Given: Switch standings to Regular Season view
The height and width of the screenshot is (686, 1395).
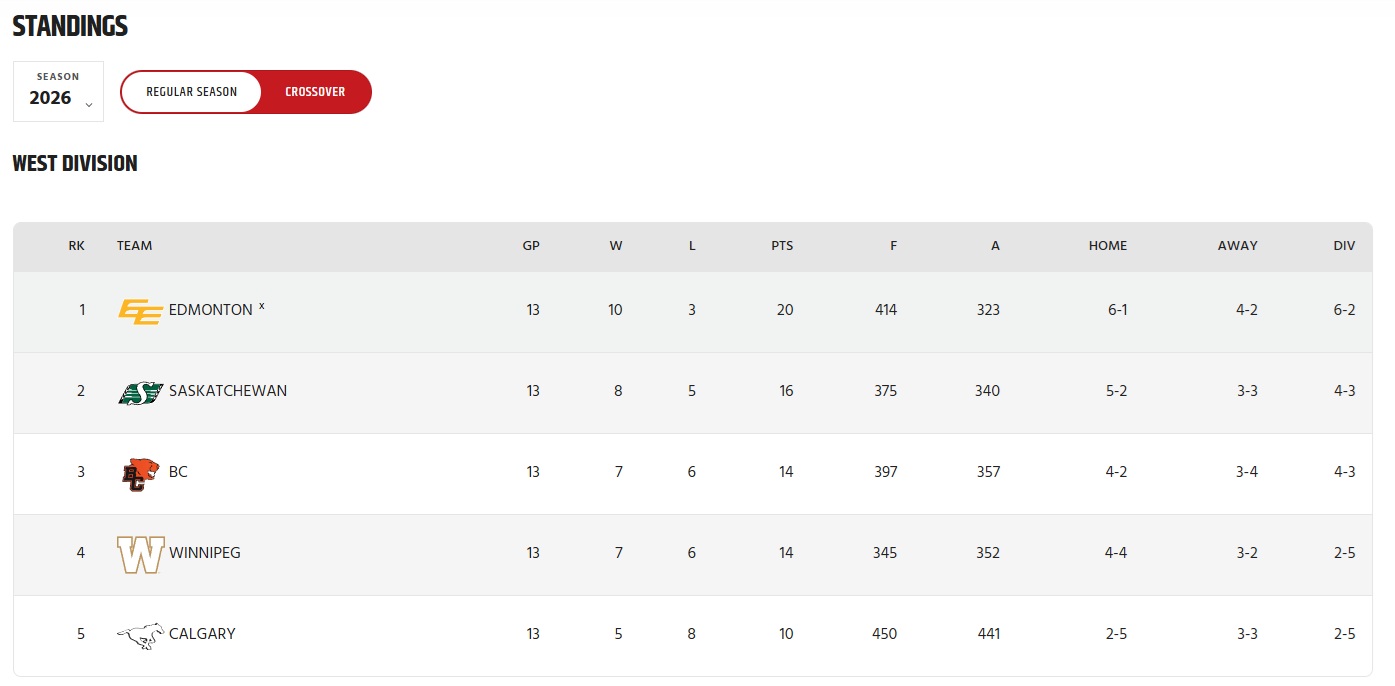Looking at the screenshot, I should (x=192, y=92).
